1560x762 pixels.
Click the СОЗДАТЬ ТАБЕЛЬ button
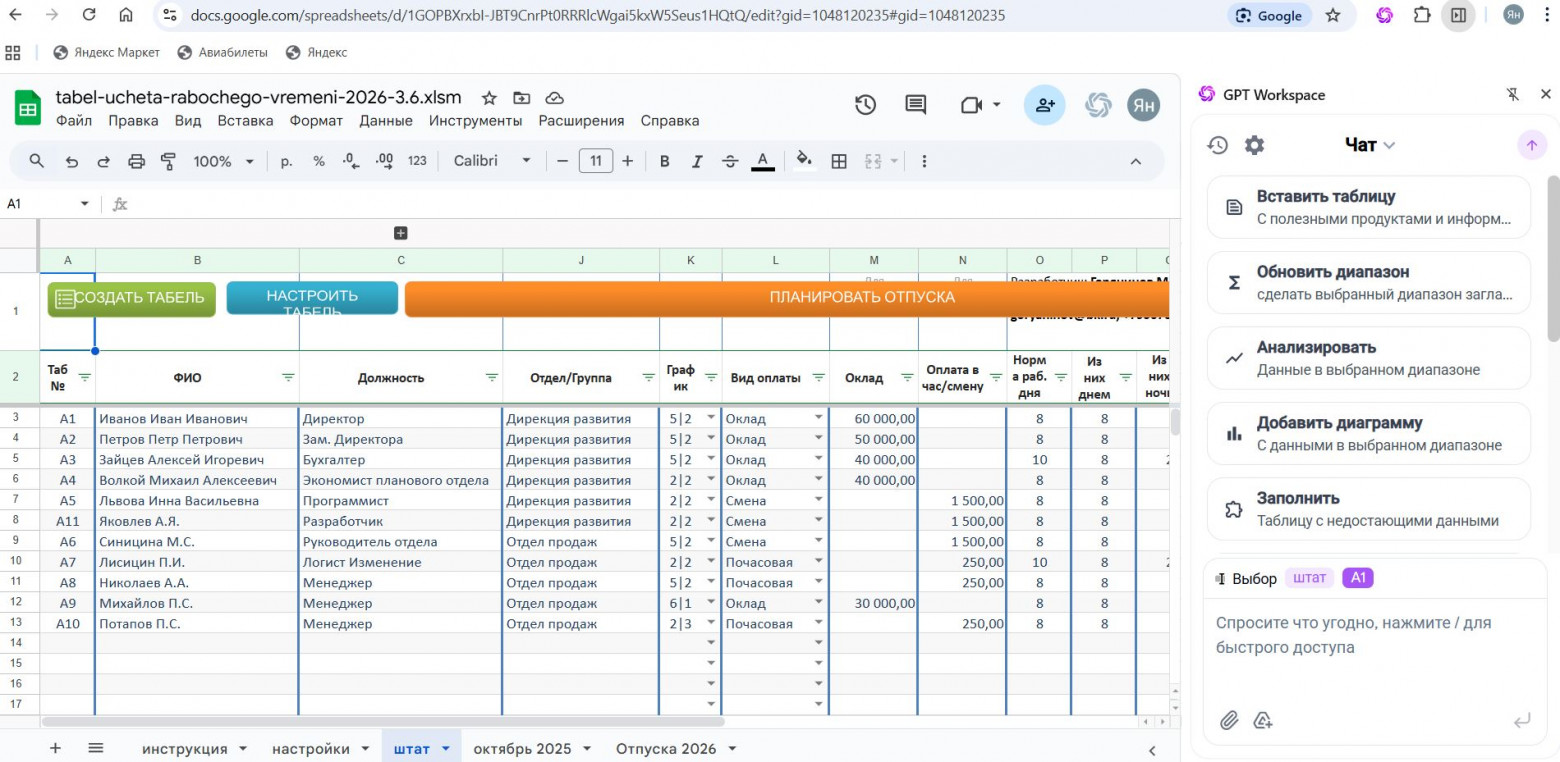pyautogui.click(x=131, y=298)
